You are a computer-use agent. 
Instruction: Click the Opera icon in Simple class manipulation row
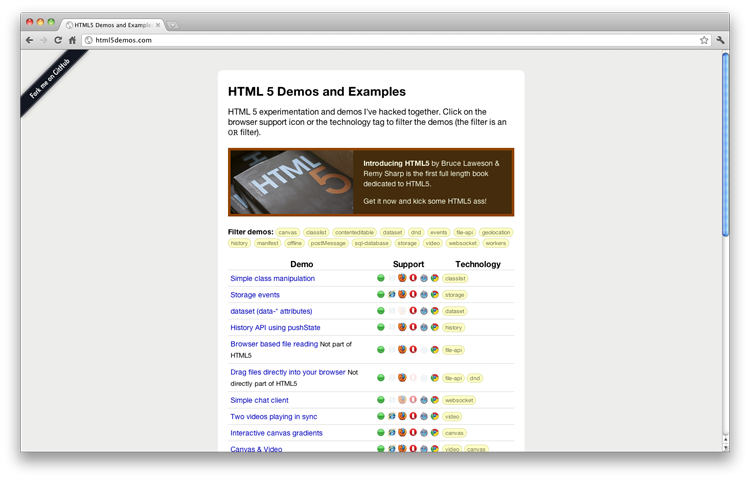coord(413,278)
